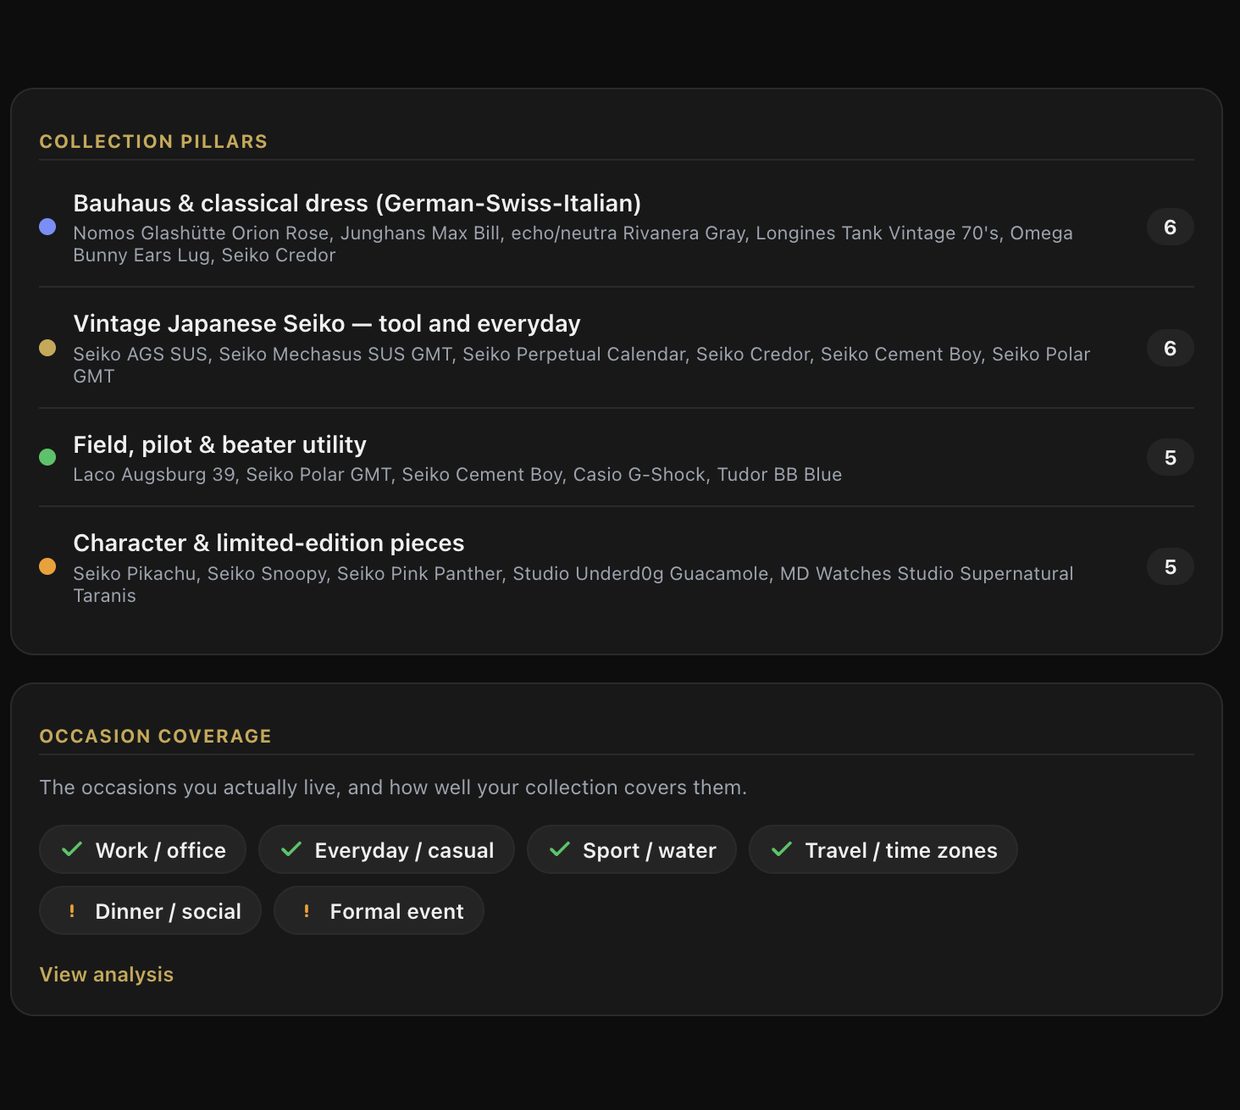Select the Work / office occasion chip
The width and height of the screenshot is (1240, 1110).
[x=143, y=850]
